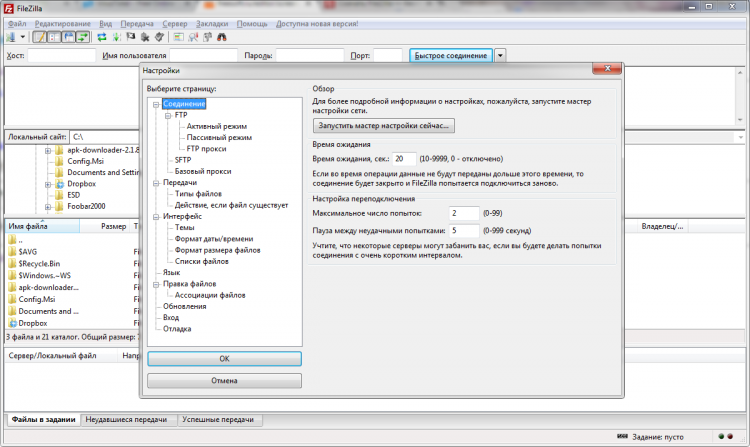750x447 pixels.
Task: Click the Порт input field
Action: click(388, 55)
